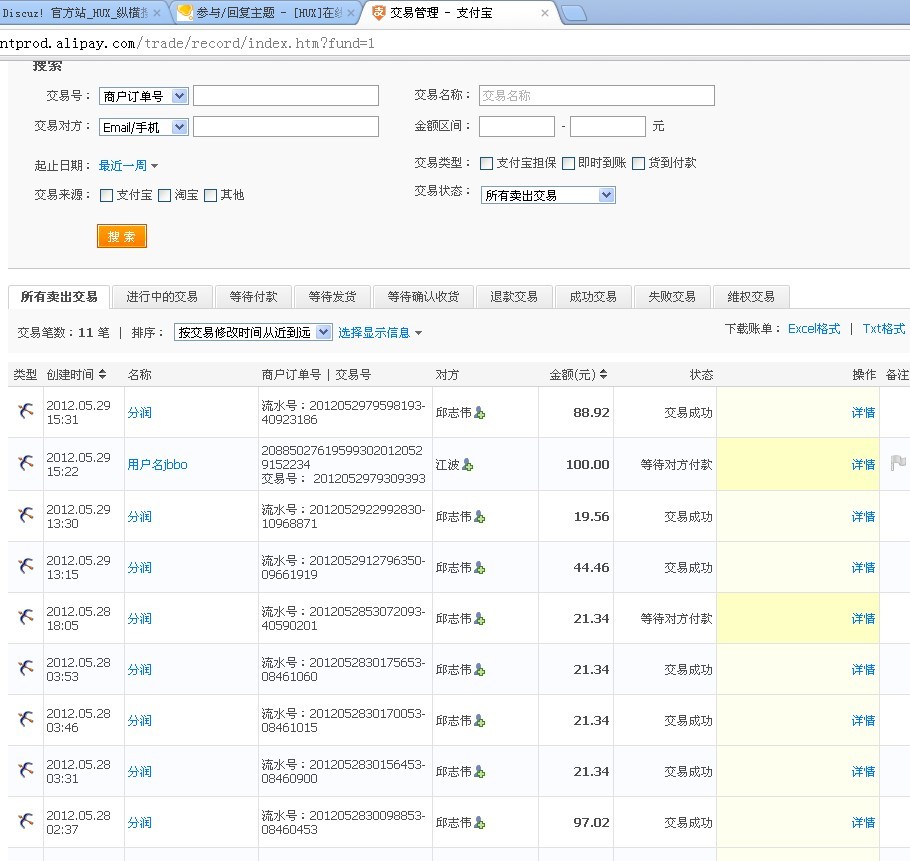The image size is (910, 861).
Task: Tick the 淘宝 transaction source checkbox
Action: click(x=165, y=195)
